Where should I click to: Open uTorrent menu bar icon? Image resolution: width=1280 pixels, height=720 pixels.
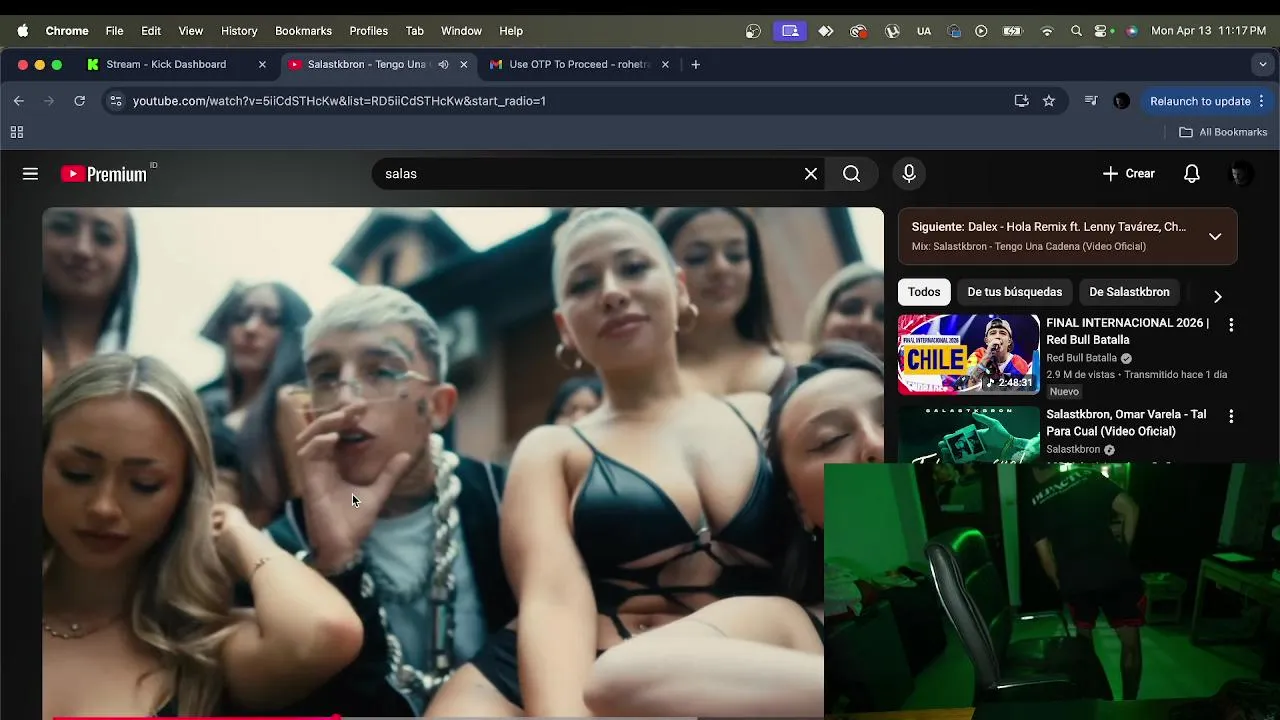tap(892, 31)
